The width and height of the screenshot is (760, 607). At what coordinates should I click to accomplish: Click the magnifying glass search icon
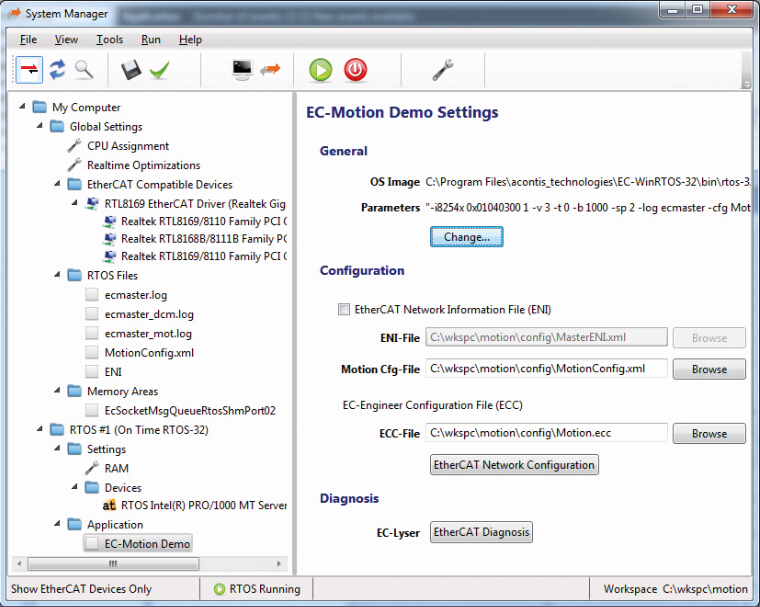click(84, 70)
